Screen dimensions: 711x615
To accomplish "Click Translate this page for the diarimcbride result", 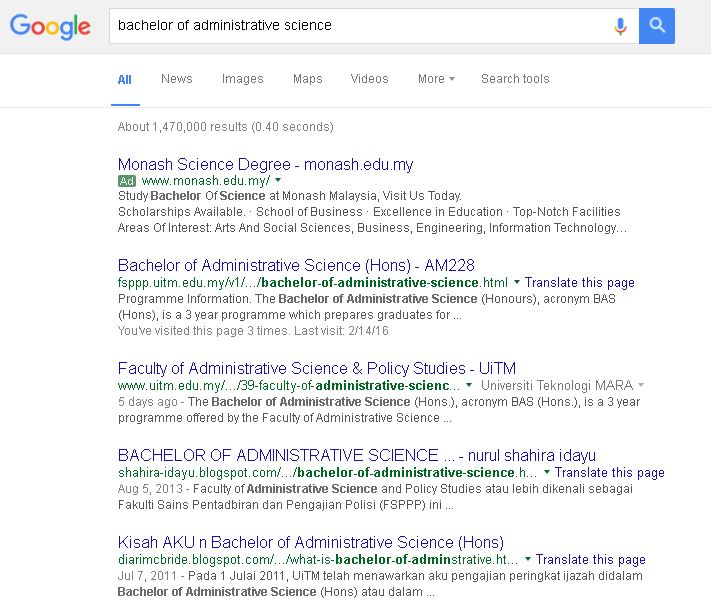I will (591, 560).
